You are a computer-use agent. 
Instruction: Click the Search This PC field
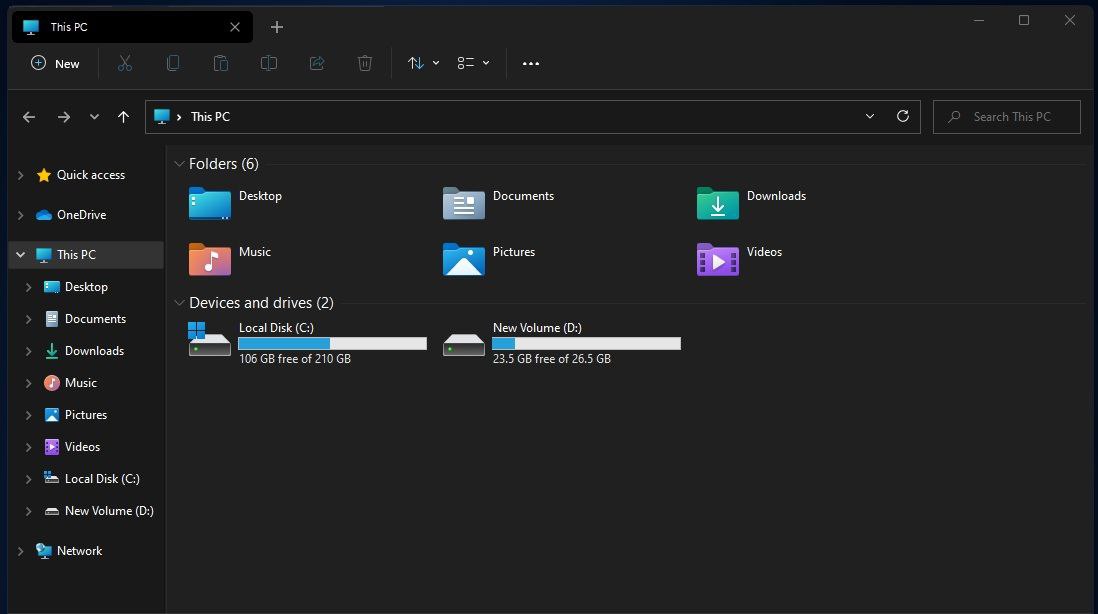coord(1006,117)
